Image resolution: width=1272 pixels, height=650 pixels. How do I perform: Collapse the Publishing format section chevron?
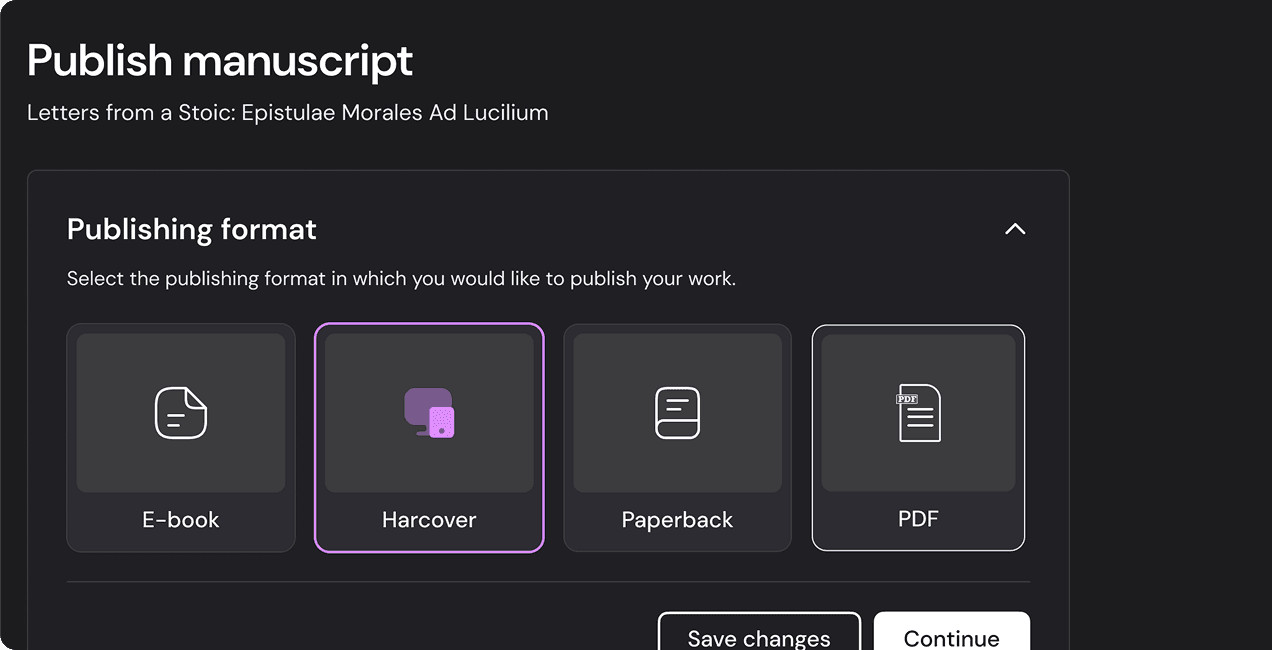point(1015,229)
